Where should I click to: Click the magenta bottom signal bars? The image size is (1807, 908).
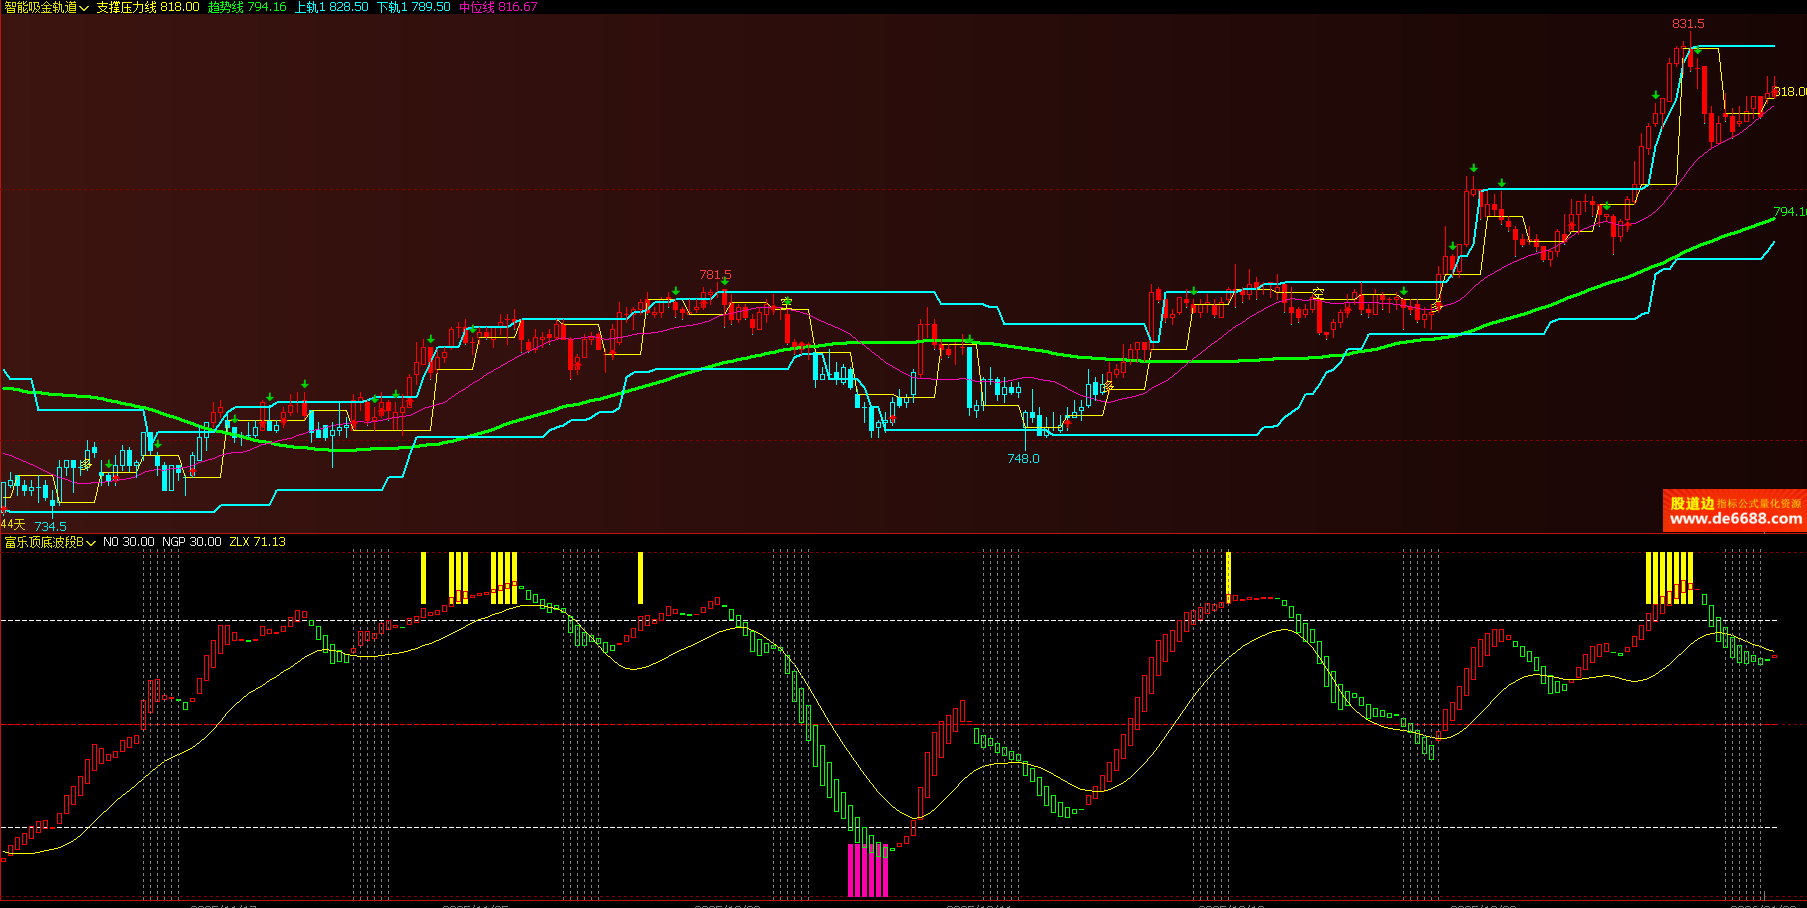(868, 870)
